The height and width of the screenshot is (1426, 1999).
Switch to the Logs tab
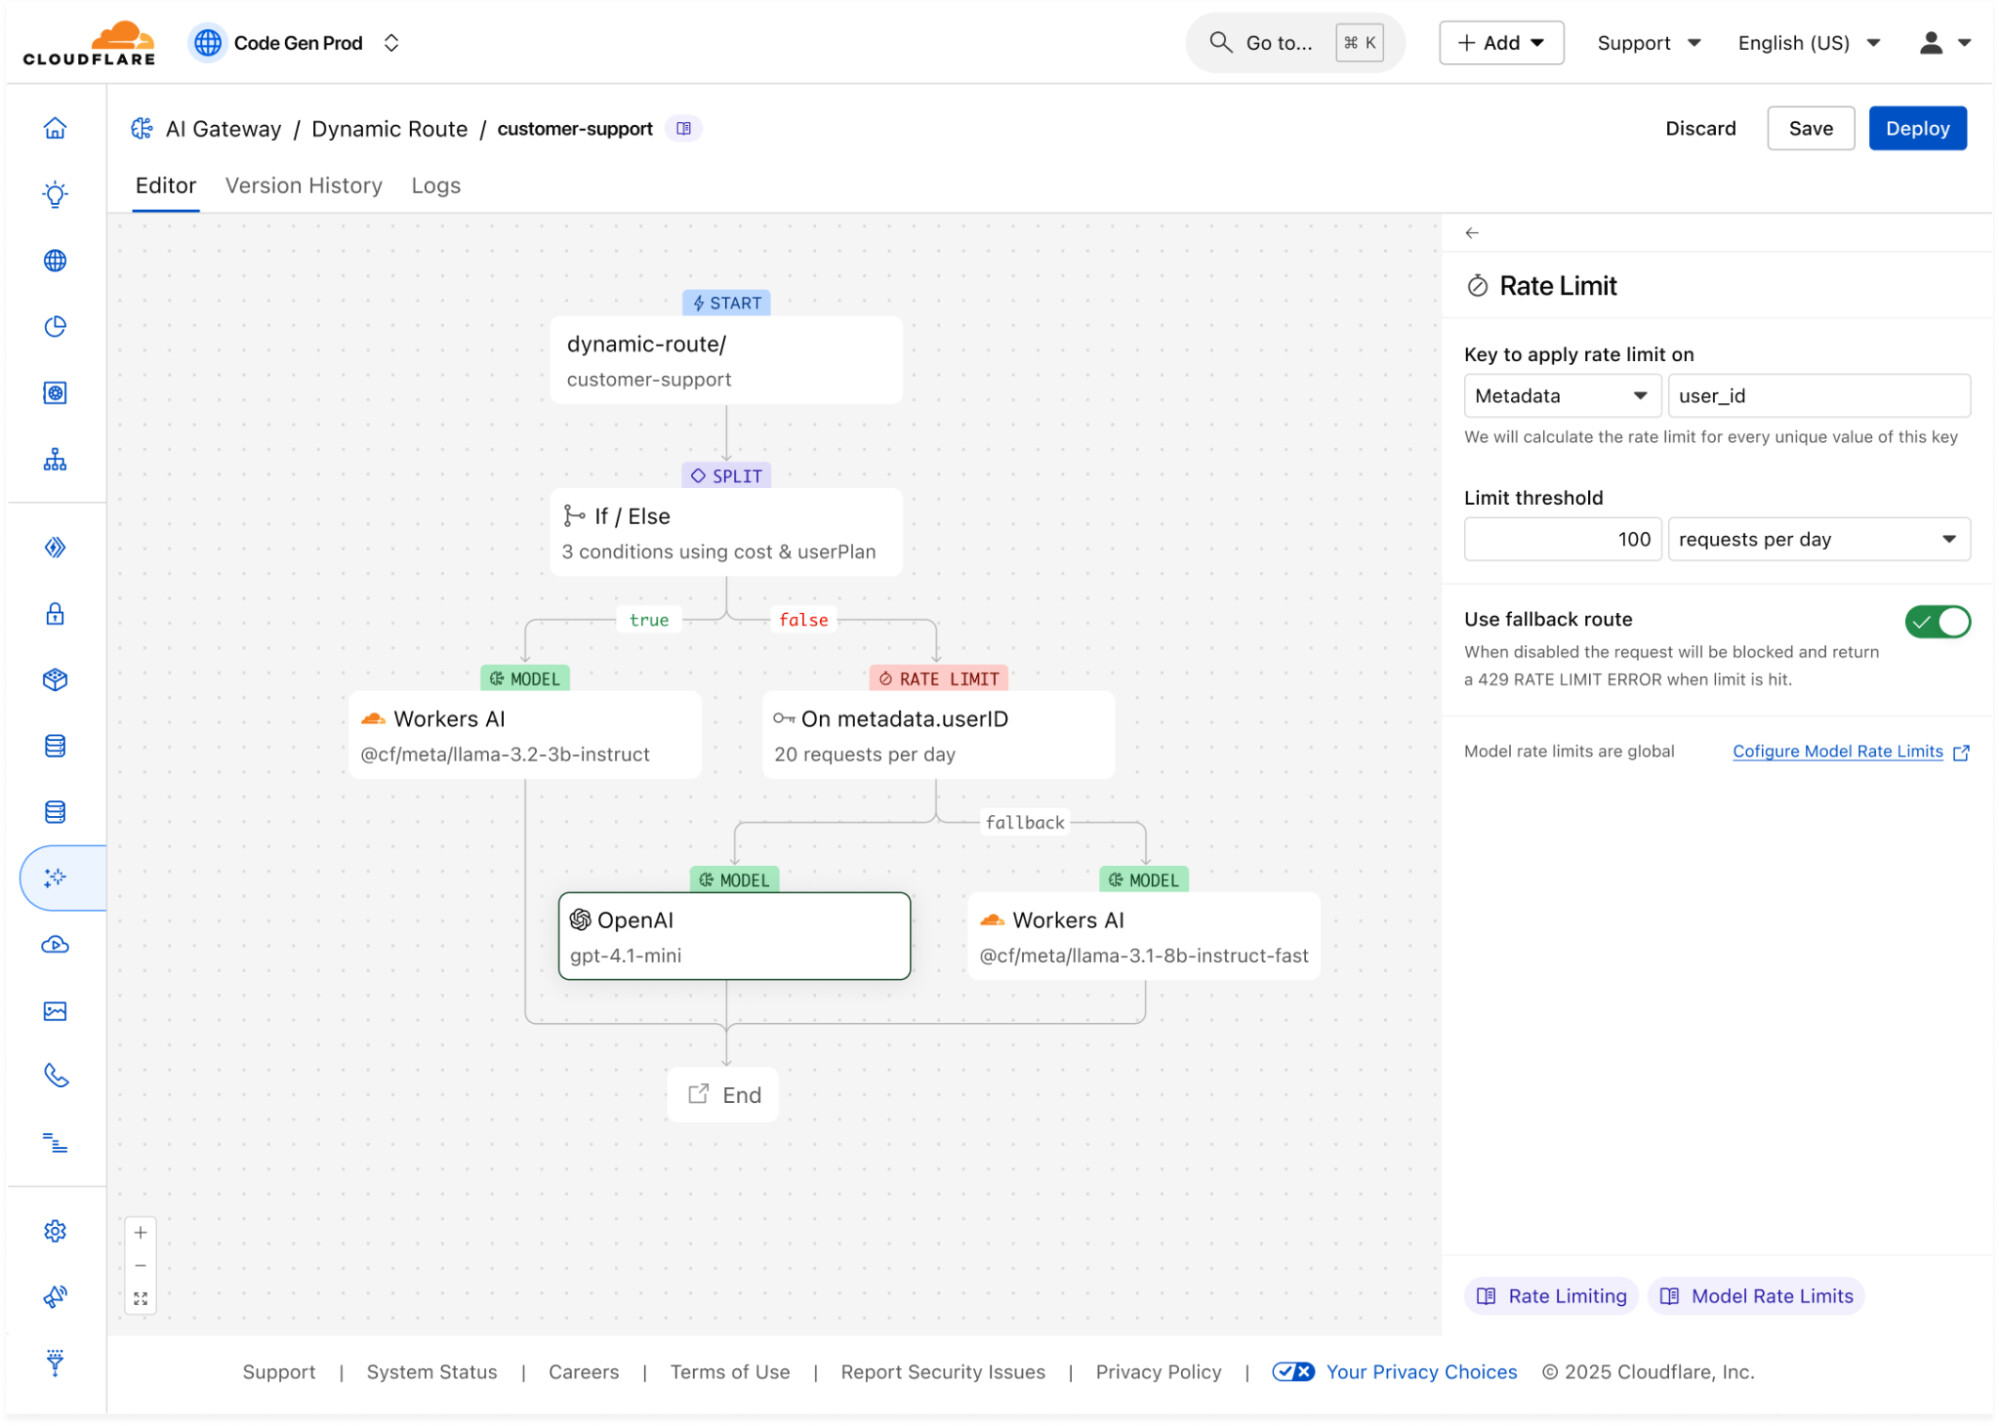436,186
